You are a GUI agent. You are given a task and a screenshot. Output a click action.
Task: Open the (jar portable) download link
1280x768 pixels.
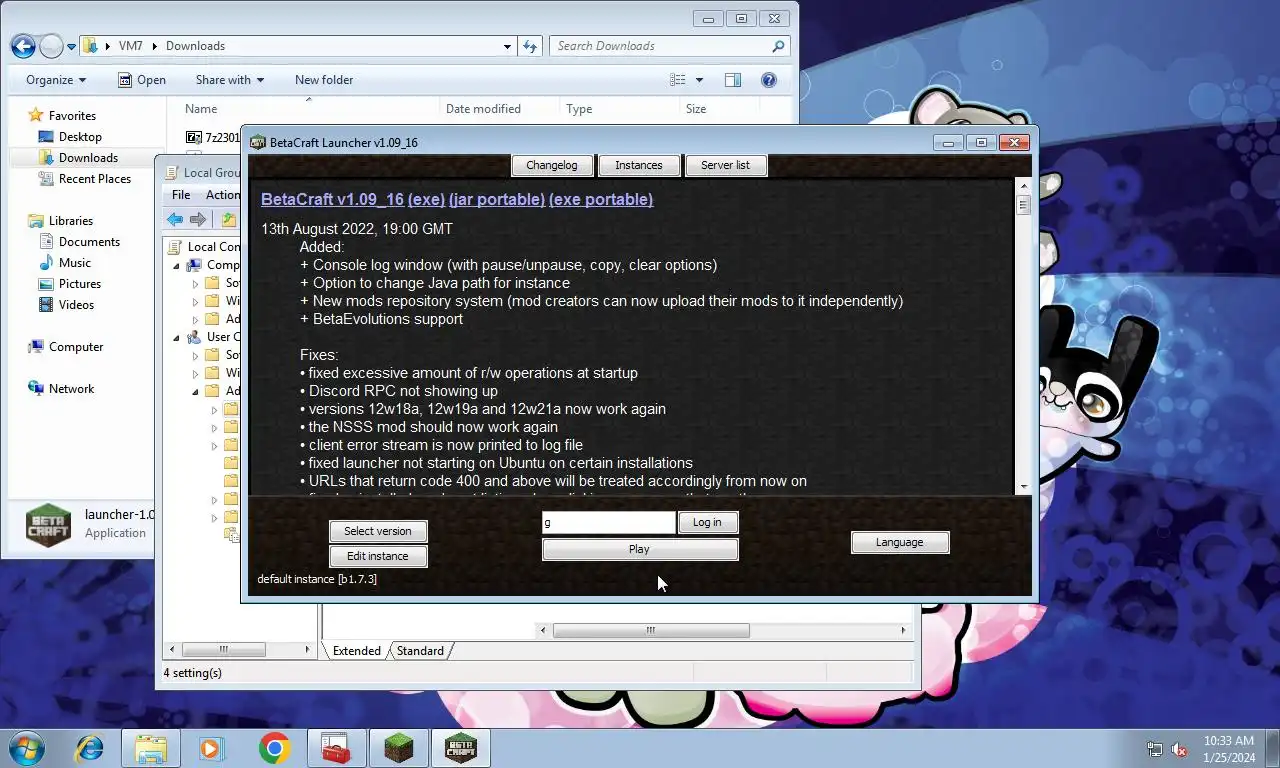click(497, 199)
